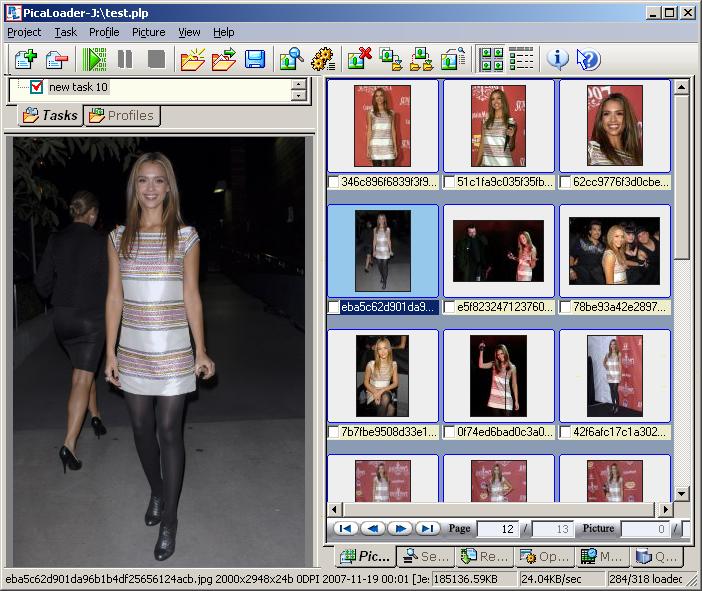Switch to detail list view
Image resolution: width=702 pixels, height=591 pixels.
point(521,59)
